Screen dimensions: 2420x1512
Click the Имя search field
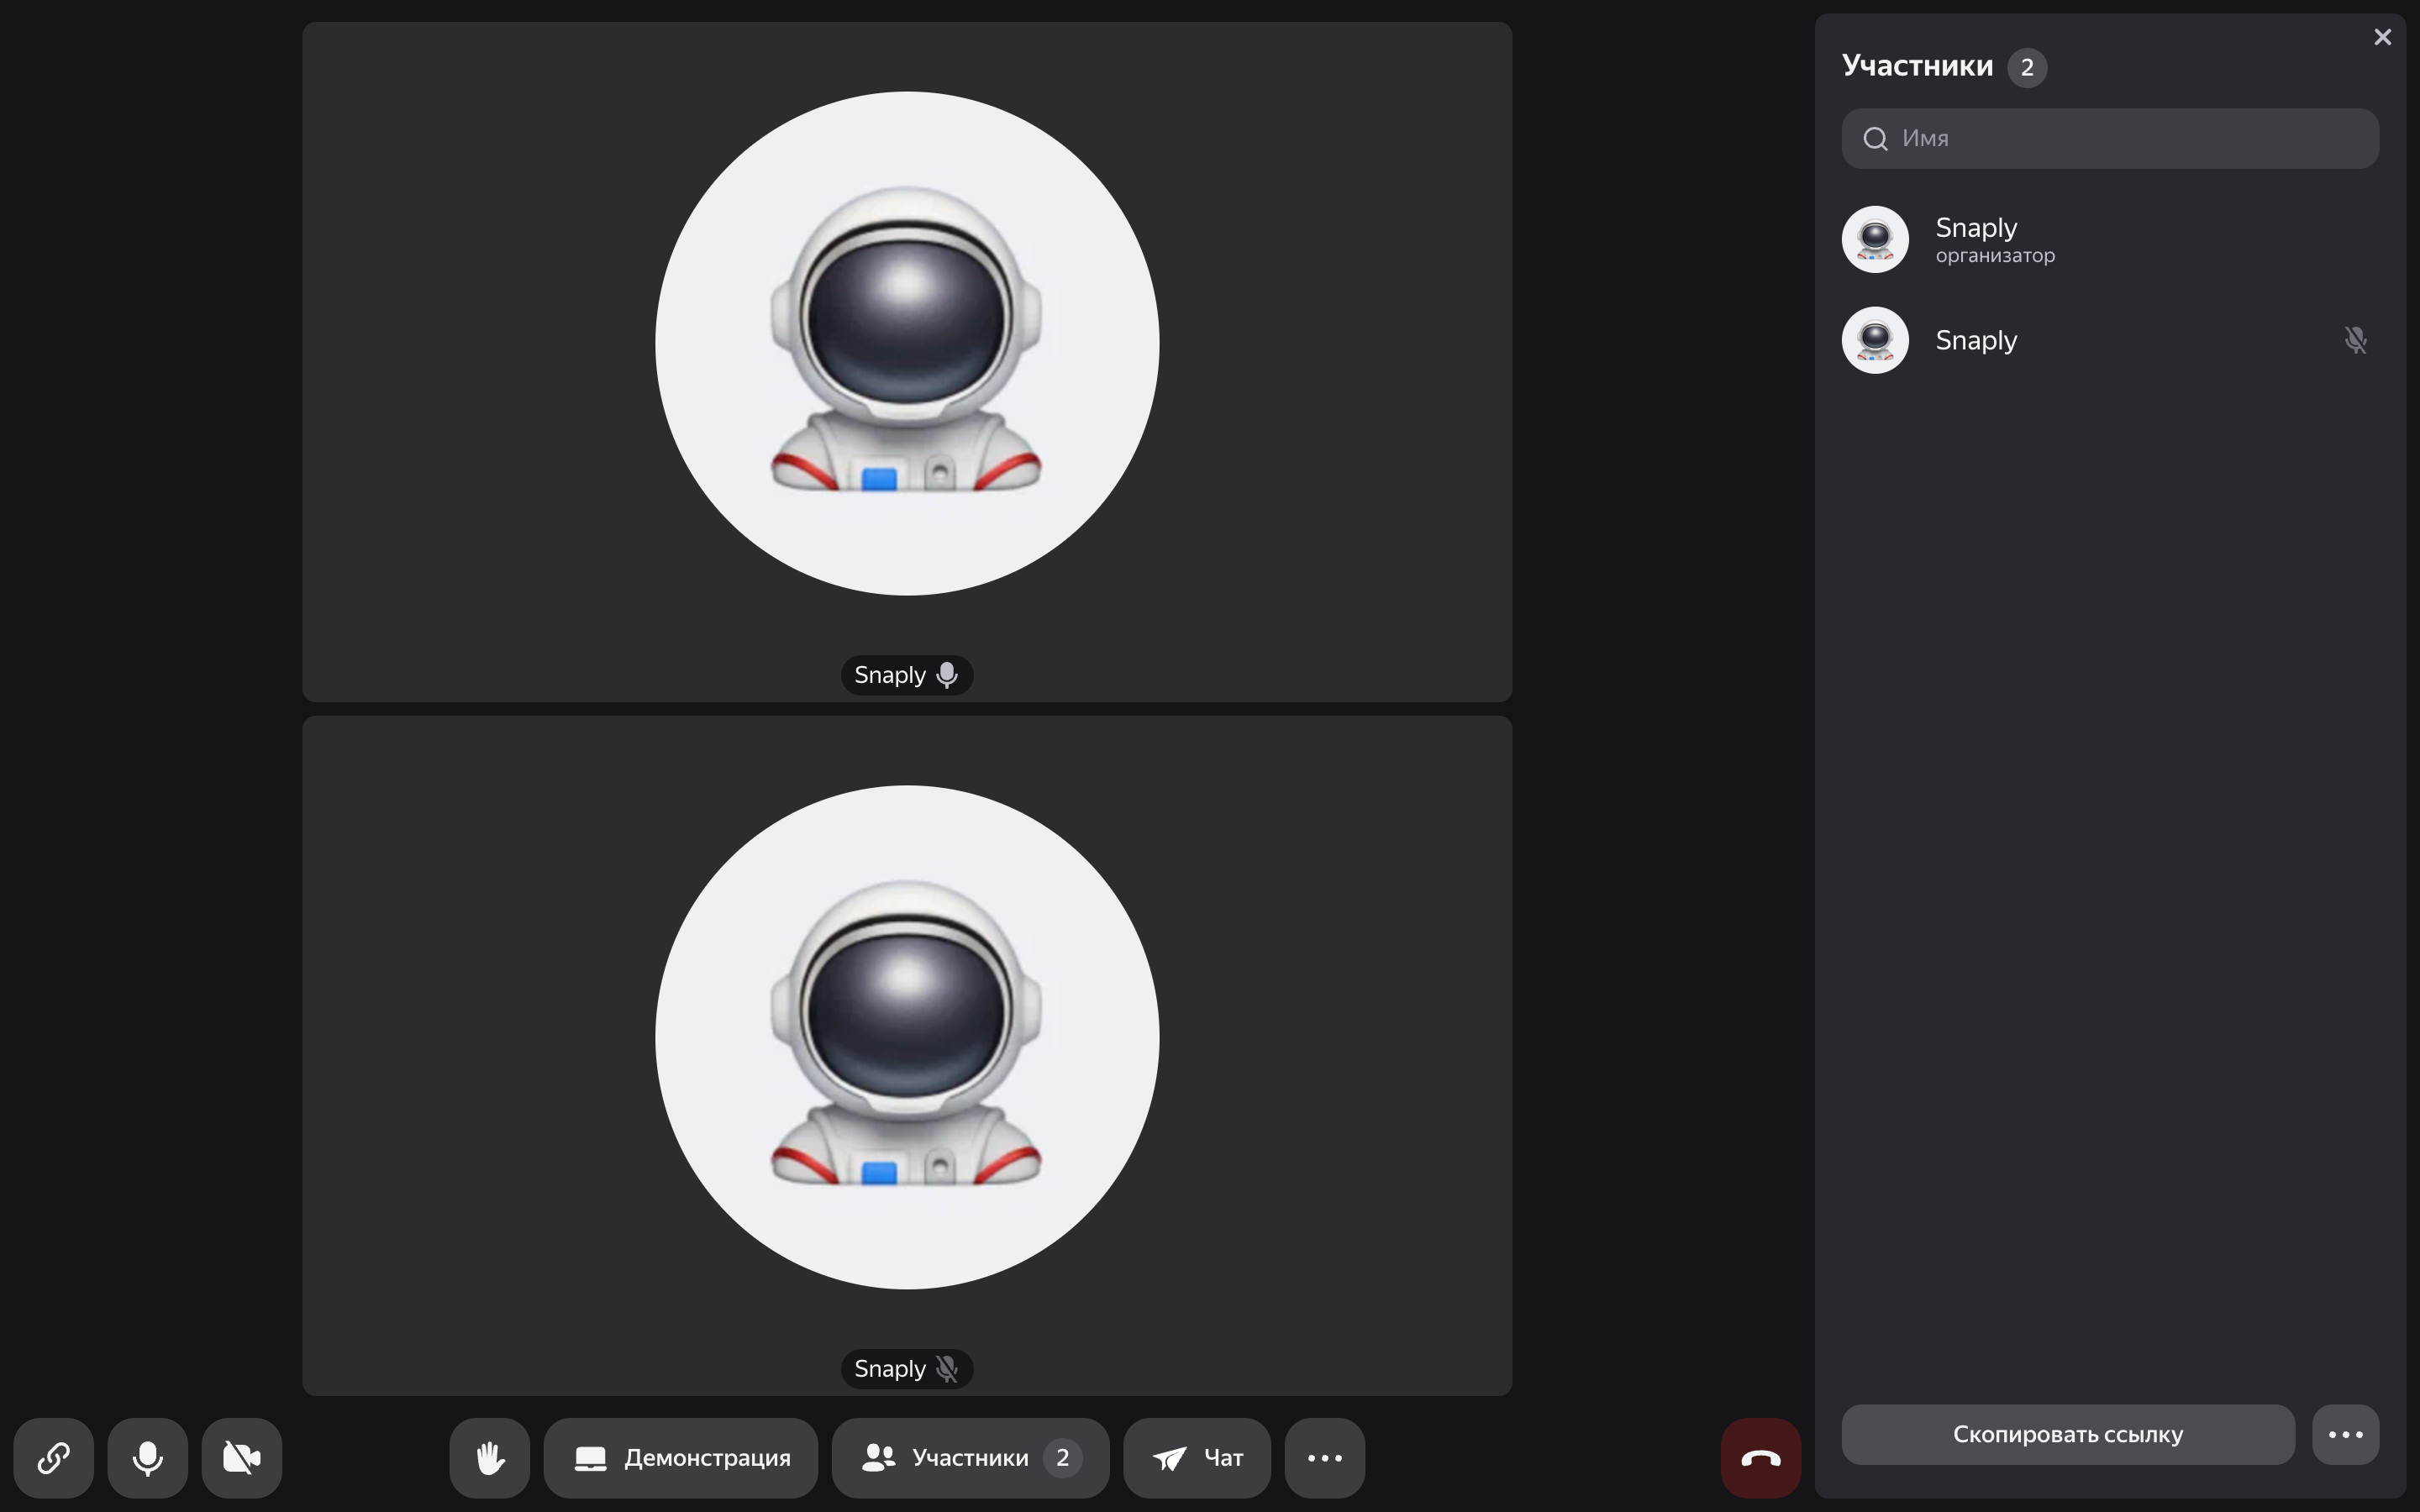[2110, 138]
